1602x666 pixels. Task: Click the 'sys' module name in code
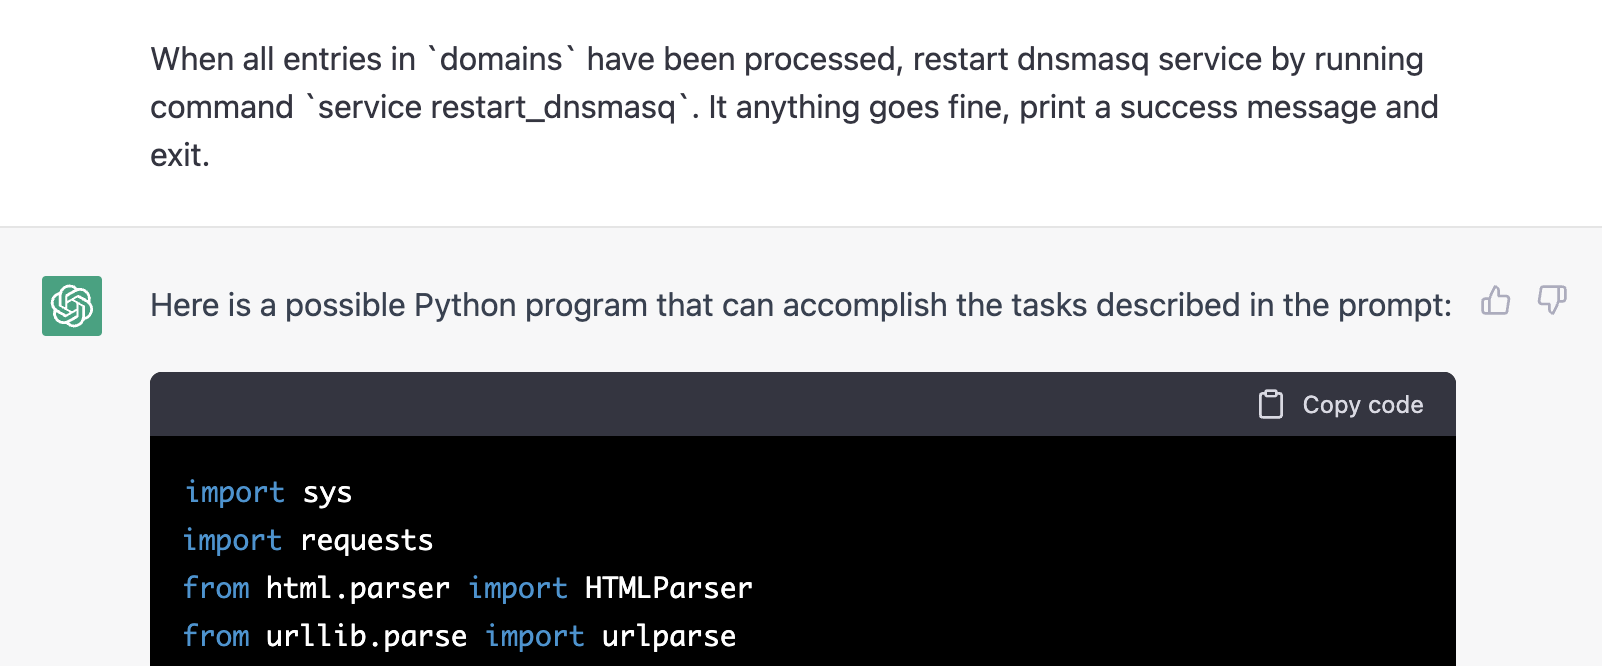(327, 493)
